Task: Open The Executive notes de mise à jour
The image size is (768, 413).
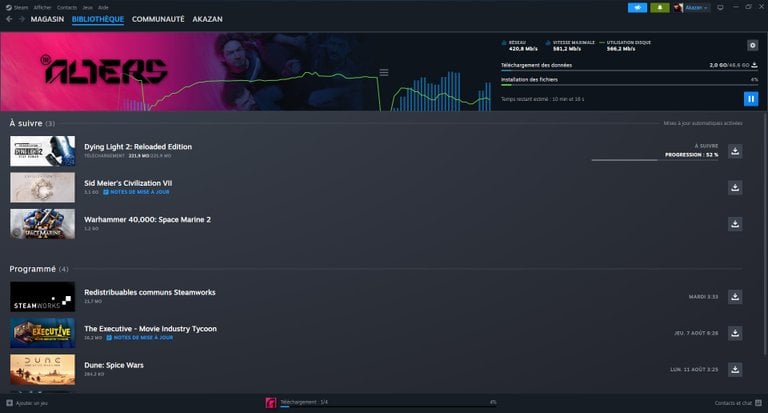Action: (143, 338)
